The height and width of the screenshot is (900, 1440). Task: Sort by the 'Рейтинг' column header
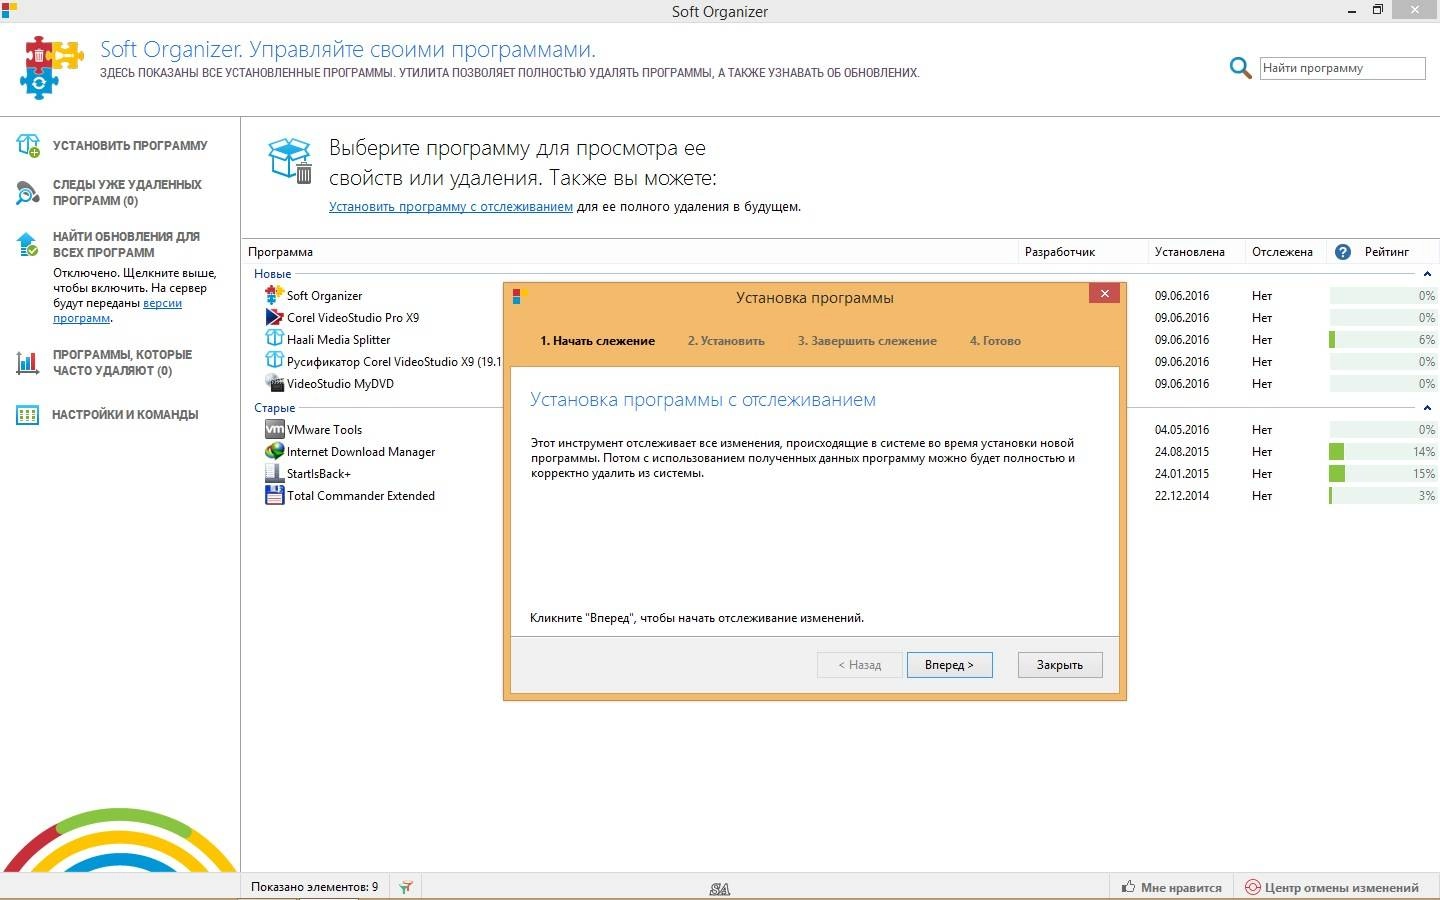click(x=1387, y=252)
